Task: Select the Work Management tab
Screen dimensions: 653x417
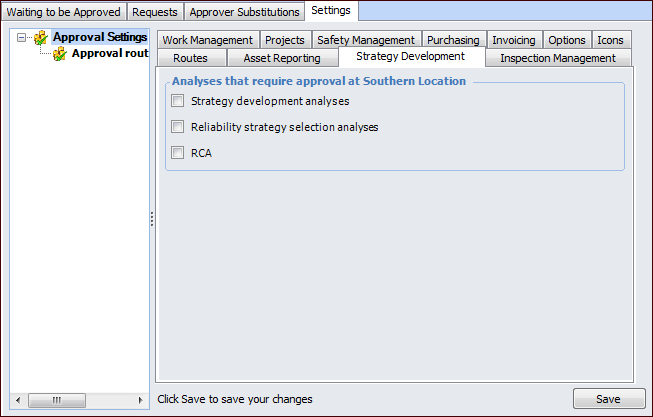Action: [x=208, y=40]
